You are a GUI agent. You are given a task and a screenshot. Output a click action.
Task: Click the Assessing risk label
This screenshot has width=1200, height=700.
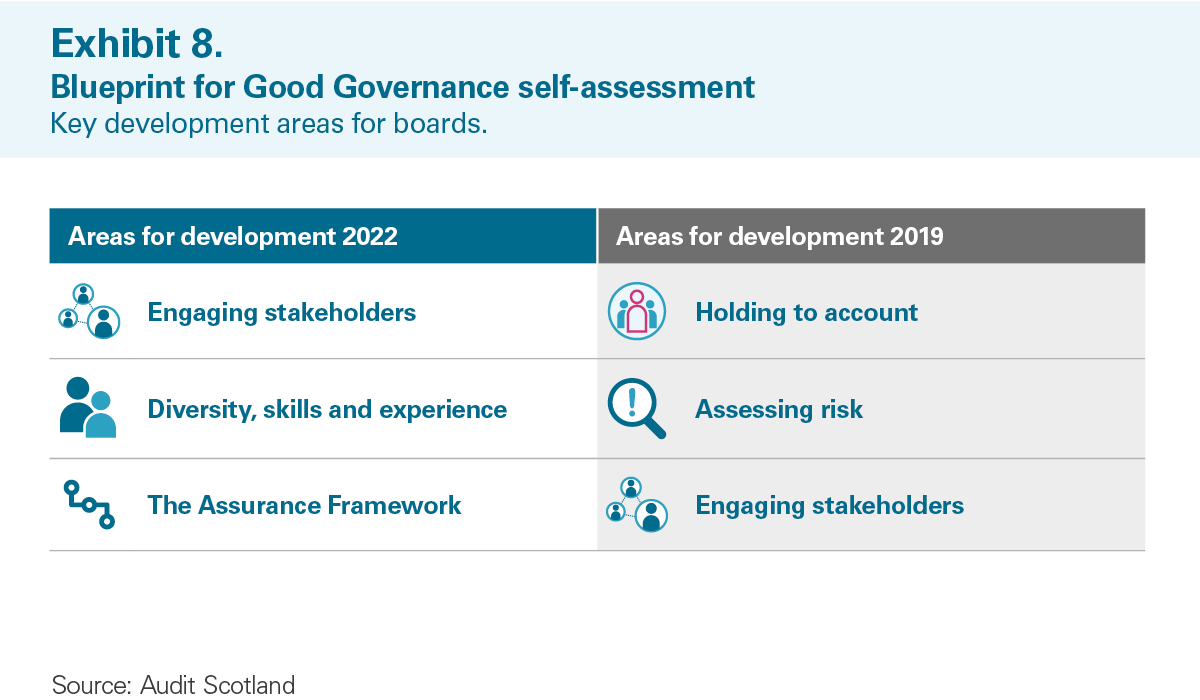pos(779,410)
